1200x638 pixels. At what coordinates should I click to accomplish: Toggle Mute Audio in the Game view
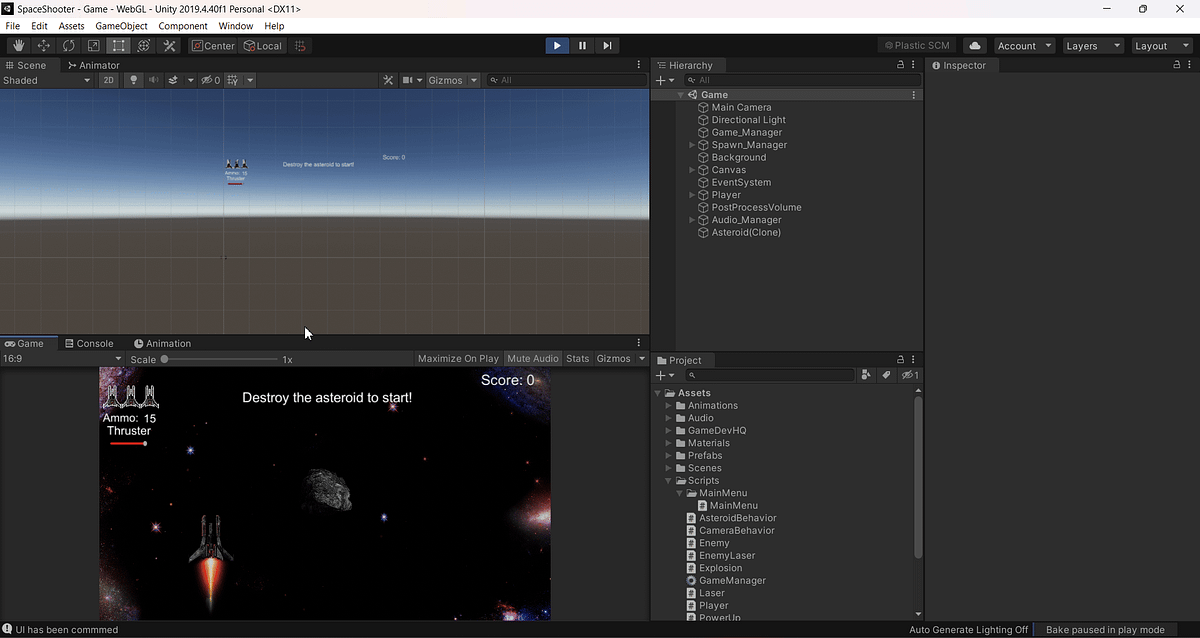click(533, 358)
